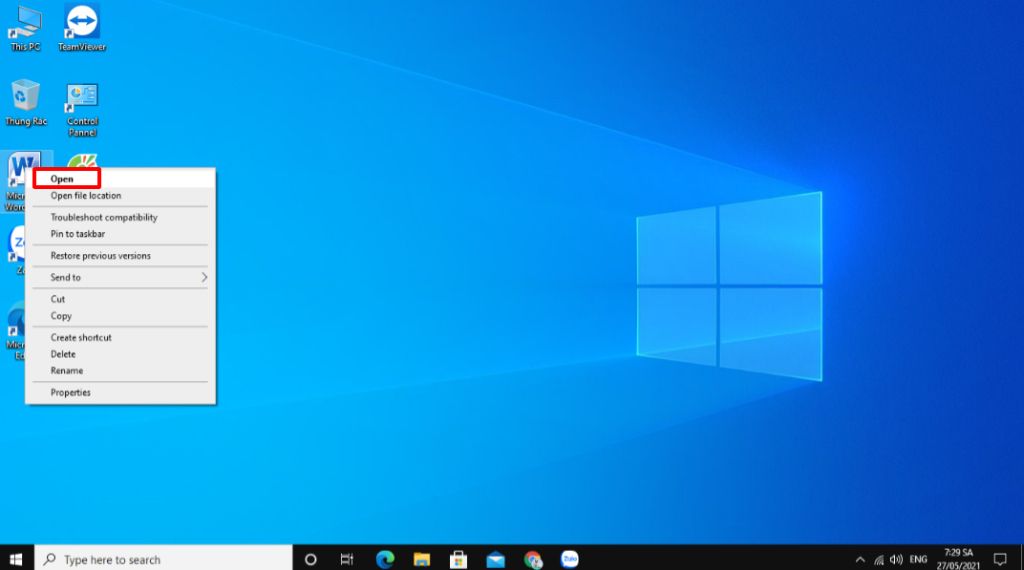Select the TeamViewer desktop shortcut
Image resolution: width=1024 pixels, height=570 pixels.
[82, 29]
